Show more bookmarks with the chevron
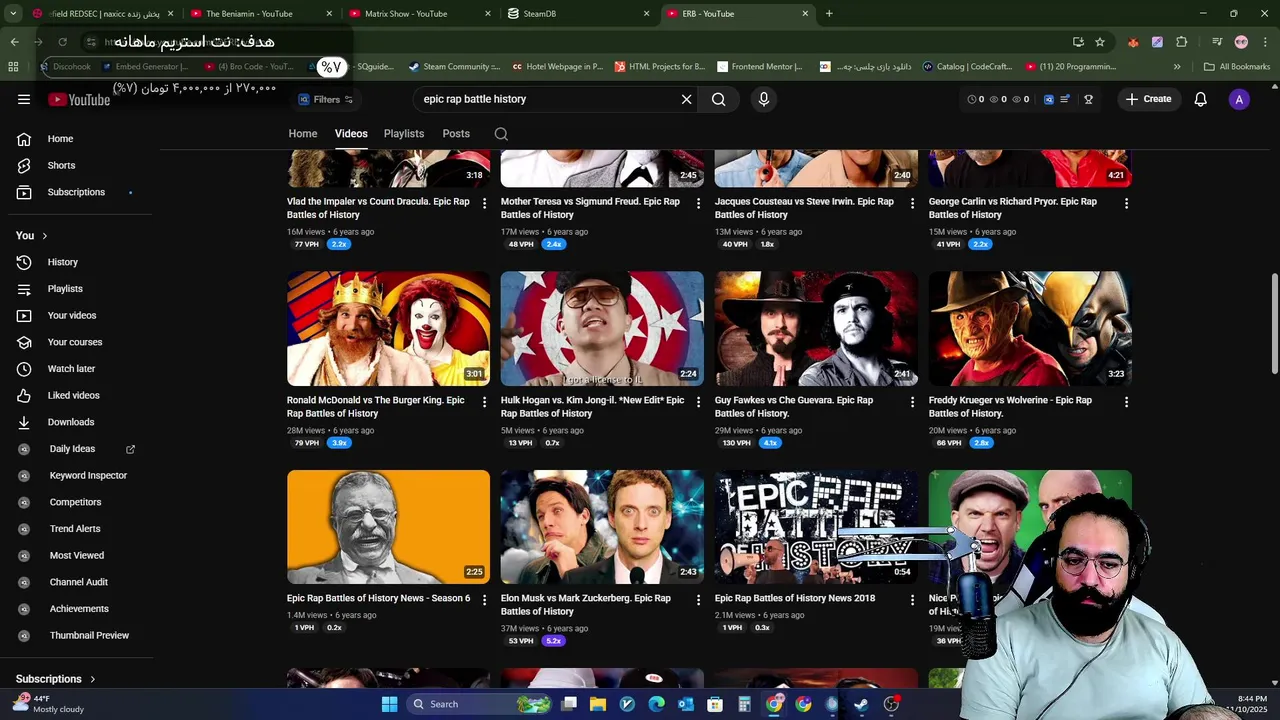Image resolution: width=1280 pixels, height=720 pixels. 1177,67
